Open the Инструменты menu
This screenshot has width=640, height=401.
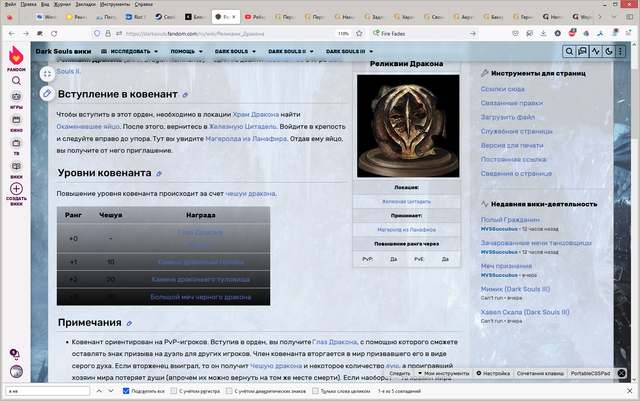point(115,4)
